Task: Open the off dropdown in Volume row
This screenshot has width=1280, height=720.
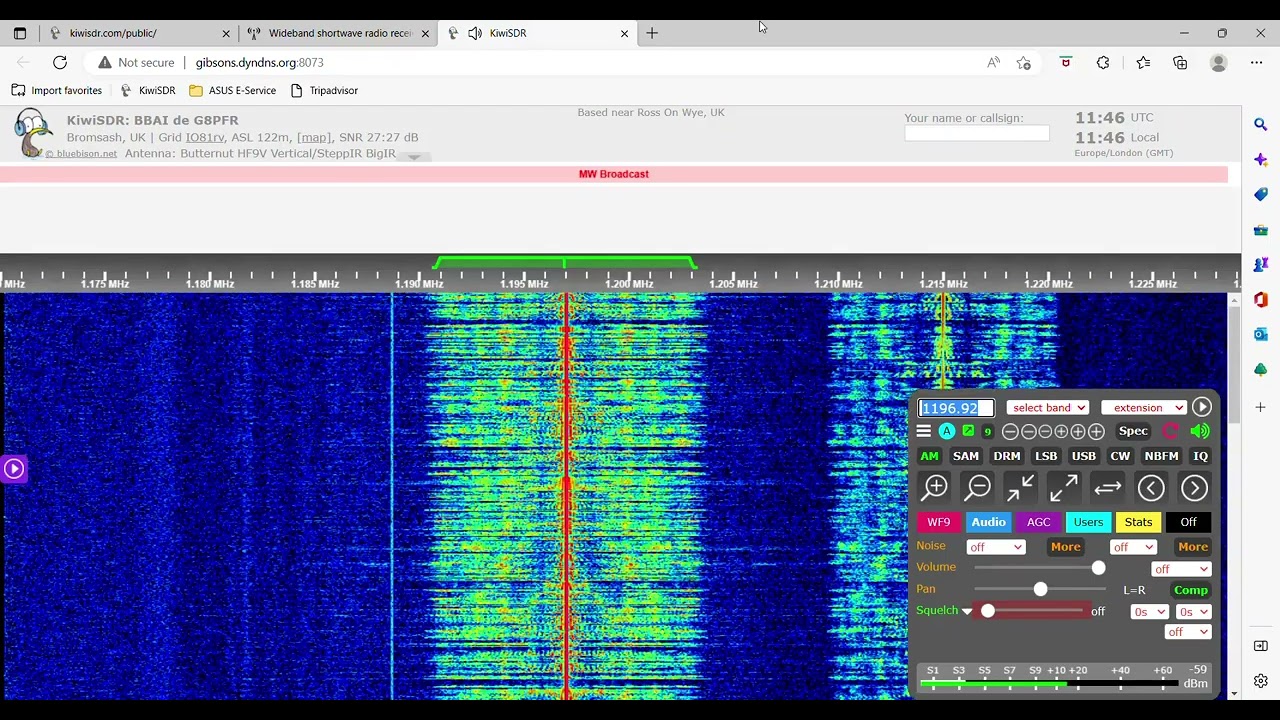Action: (1181, 569)
